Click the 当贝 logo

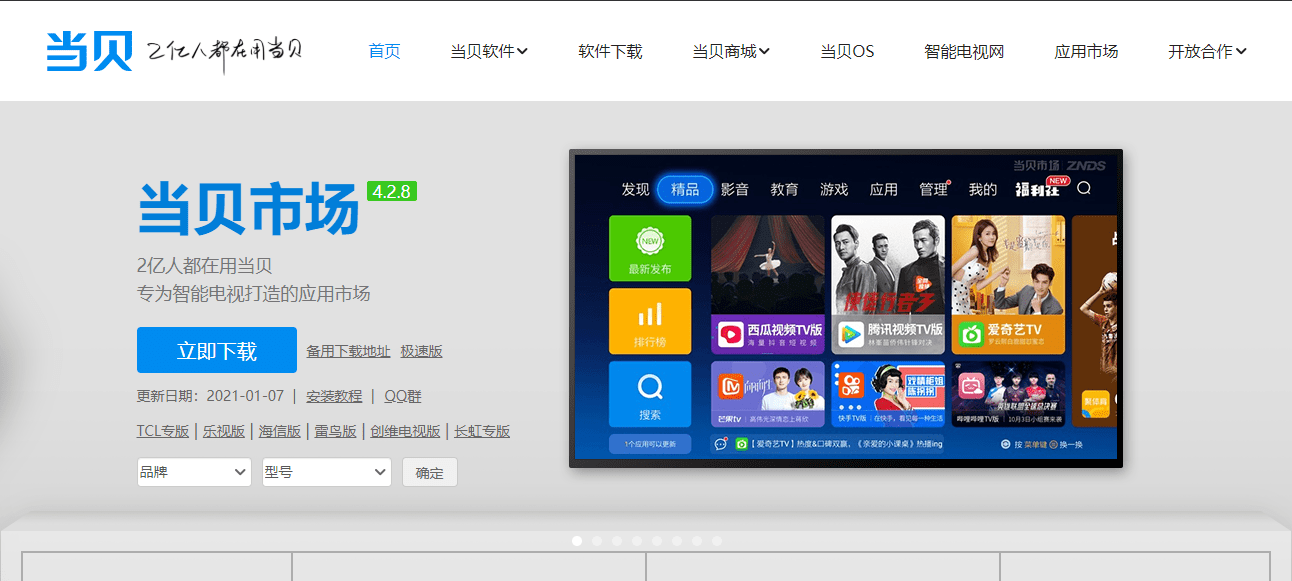pyautogui.click(x=88, y=50)
